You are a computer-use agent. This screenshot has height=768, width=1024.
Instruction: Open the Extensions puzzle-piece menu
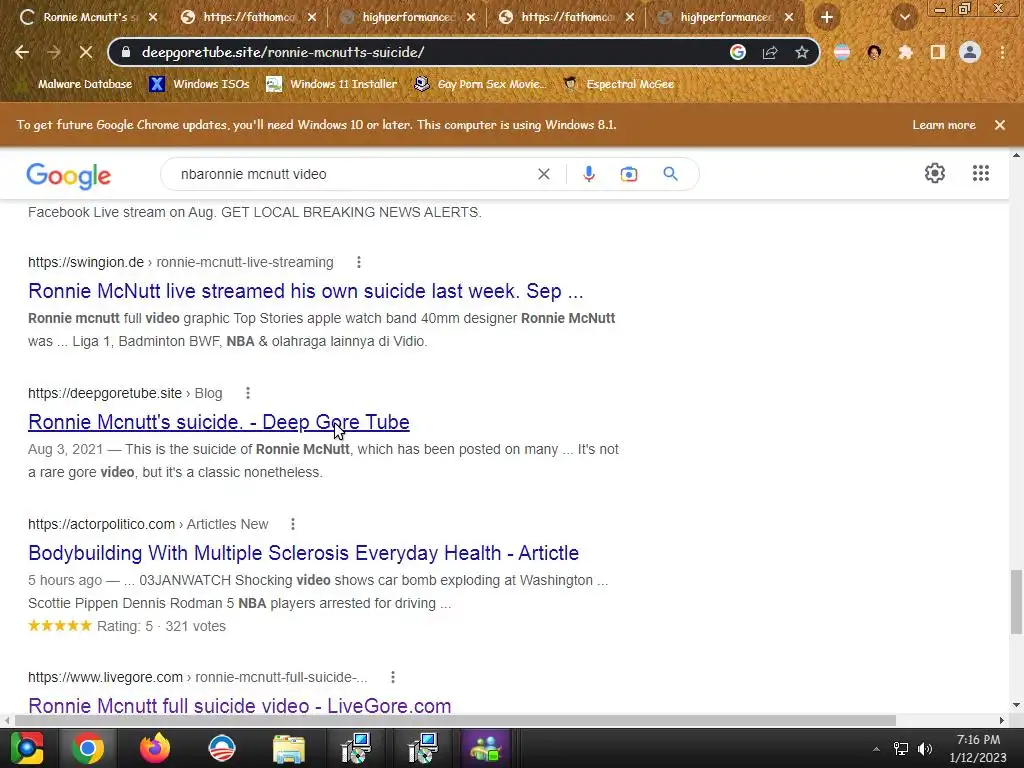(906, 52)
